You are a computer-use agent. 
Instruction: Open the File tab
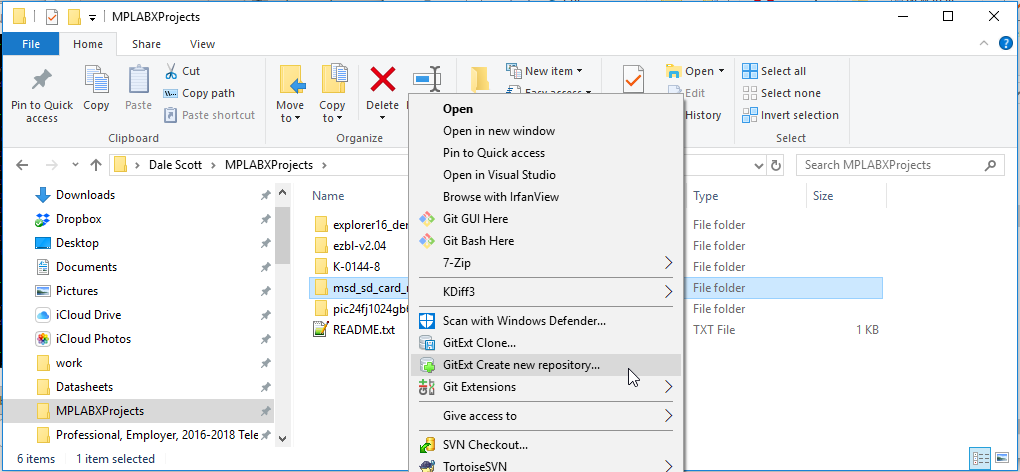[x=31, y=44]
